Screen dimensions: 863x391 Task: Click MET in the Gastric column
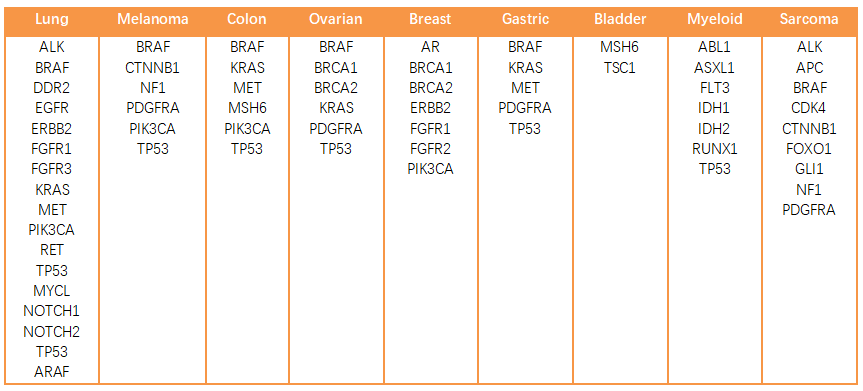[x=525, y=88]
